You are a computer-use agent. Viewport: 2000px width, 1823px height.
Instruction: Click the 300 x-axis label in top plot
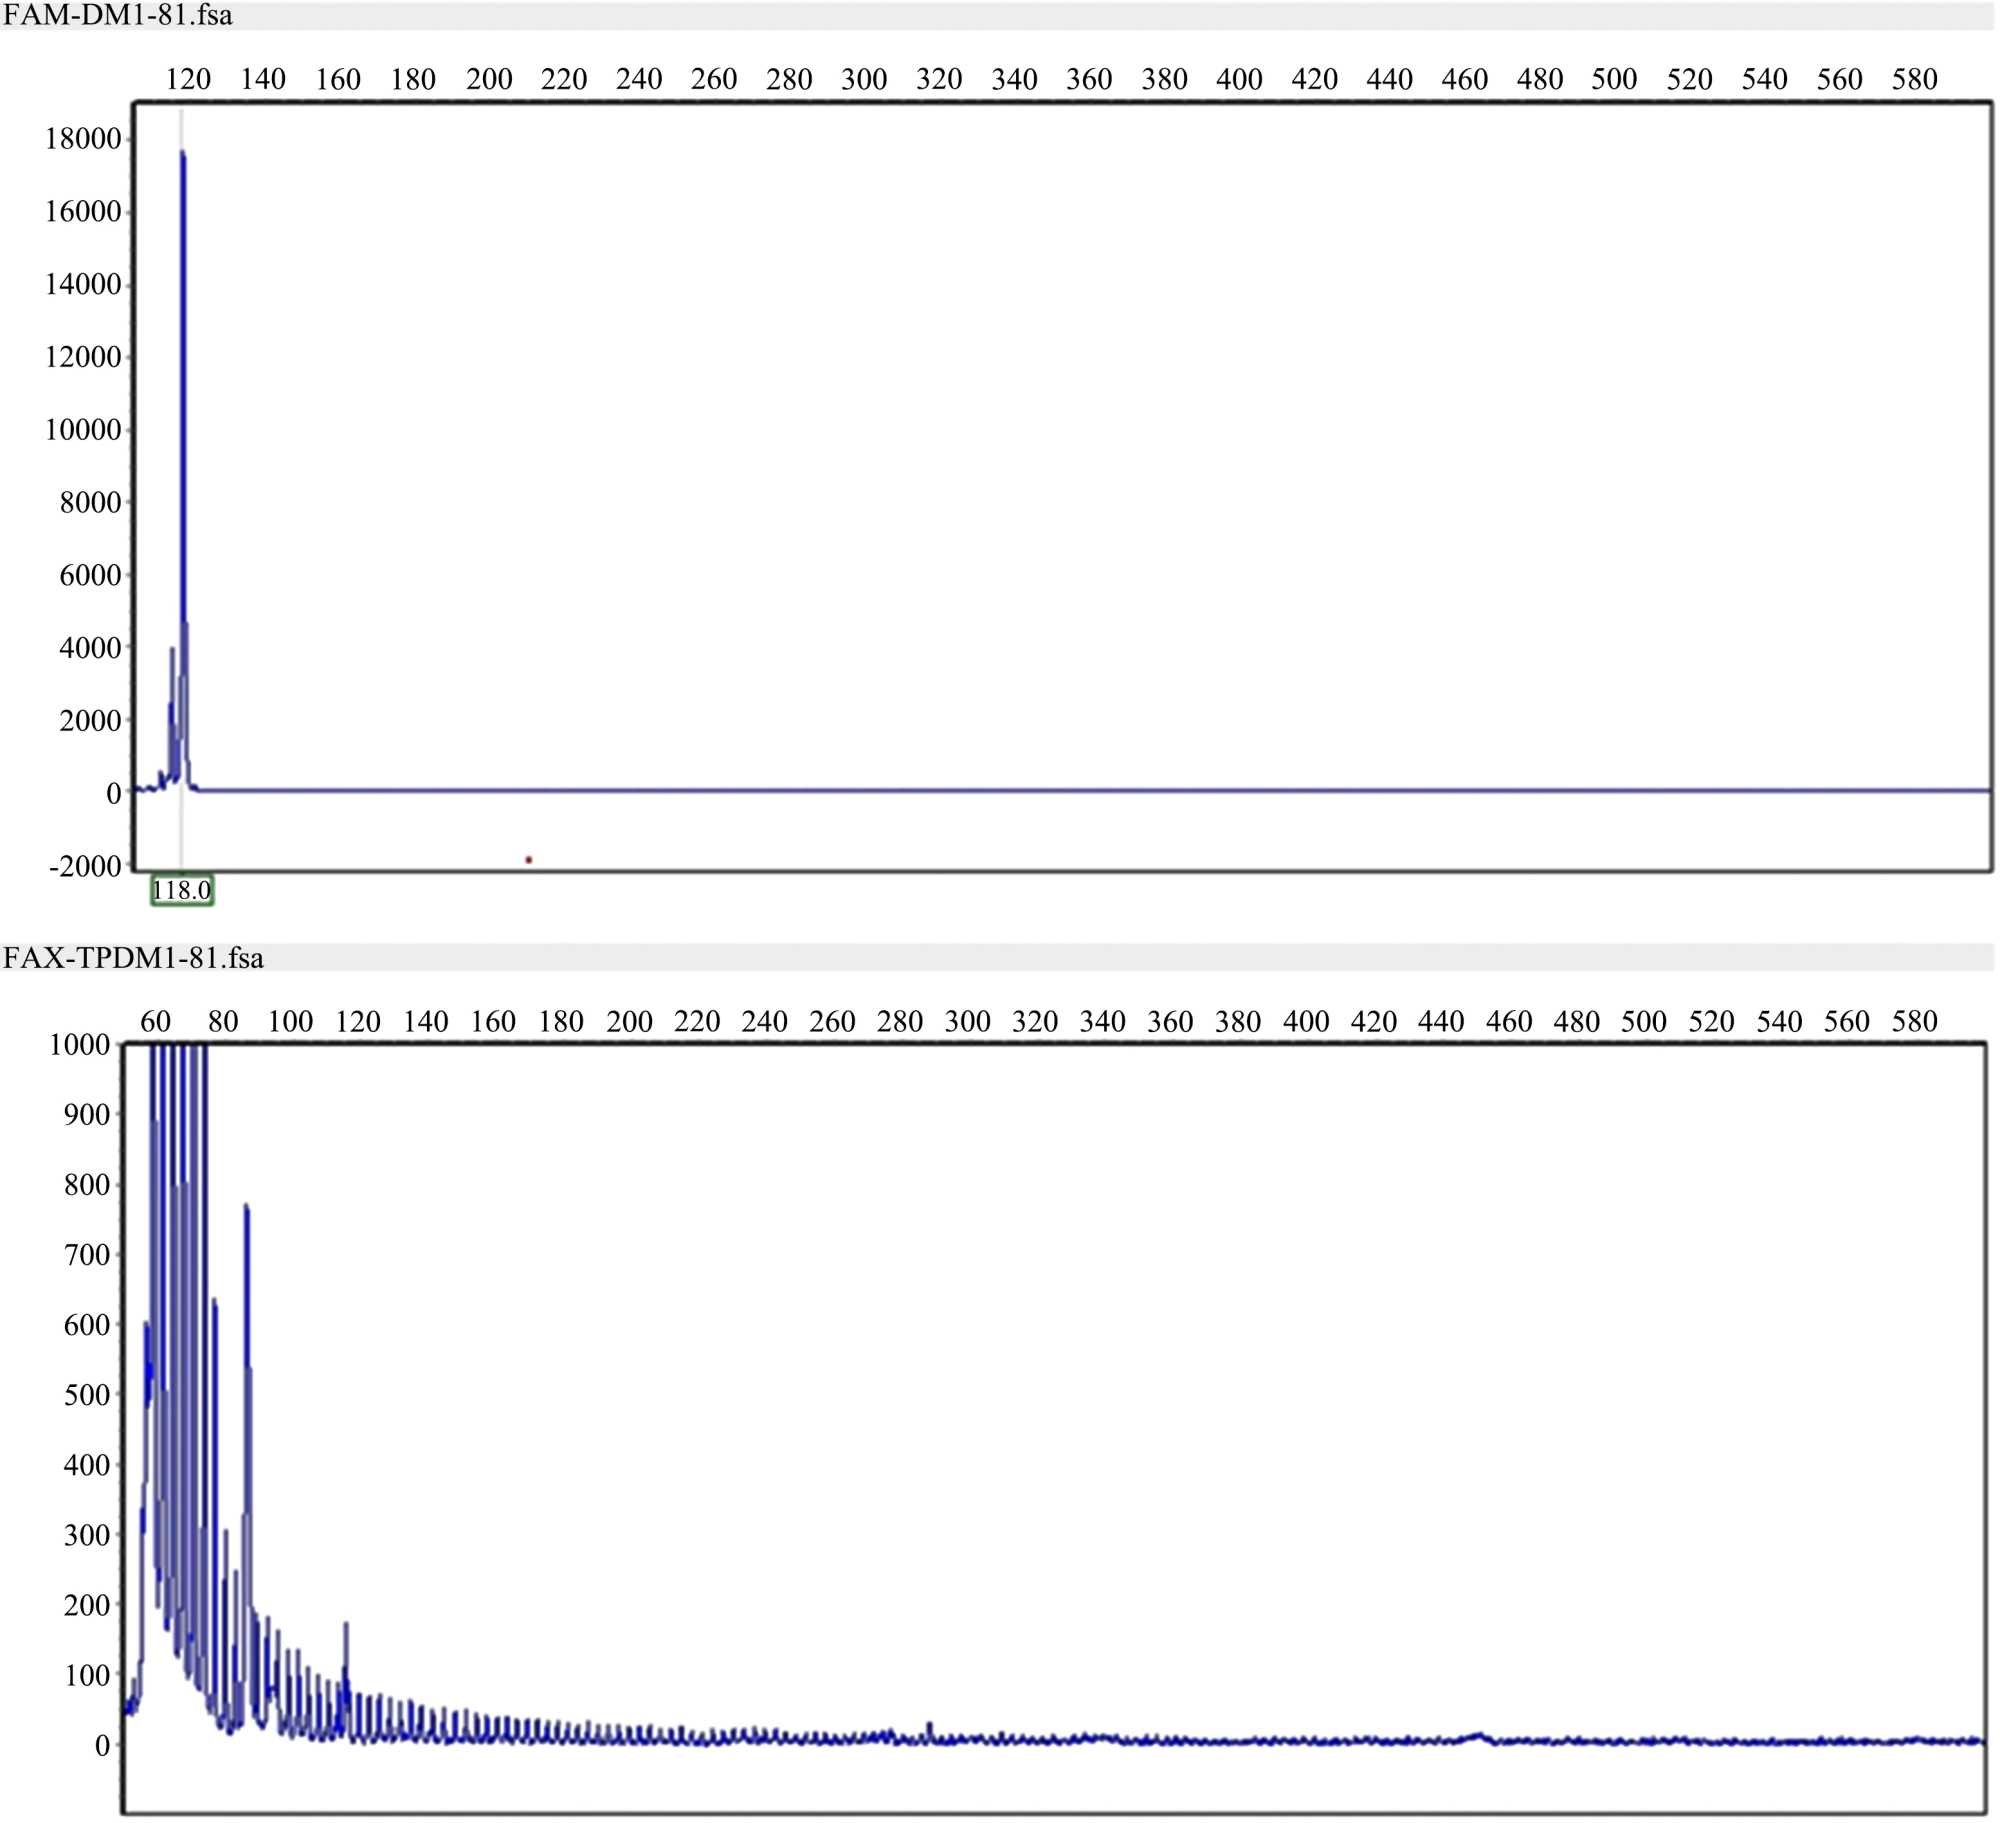tap(863, 79)
